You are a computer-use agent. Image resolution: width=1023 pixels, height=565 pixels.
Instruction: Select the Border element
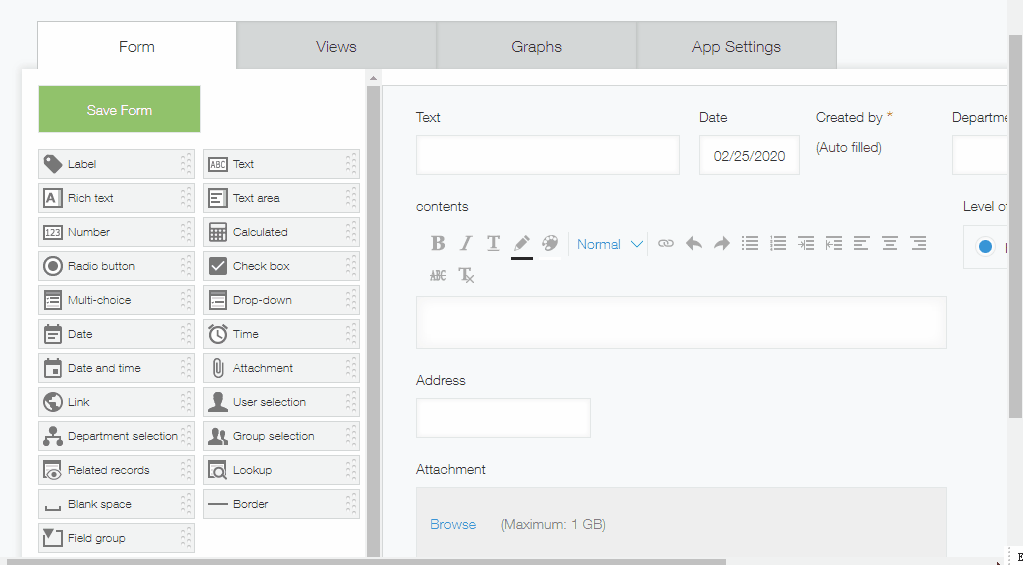281,504
